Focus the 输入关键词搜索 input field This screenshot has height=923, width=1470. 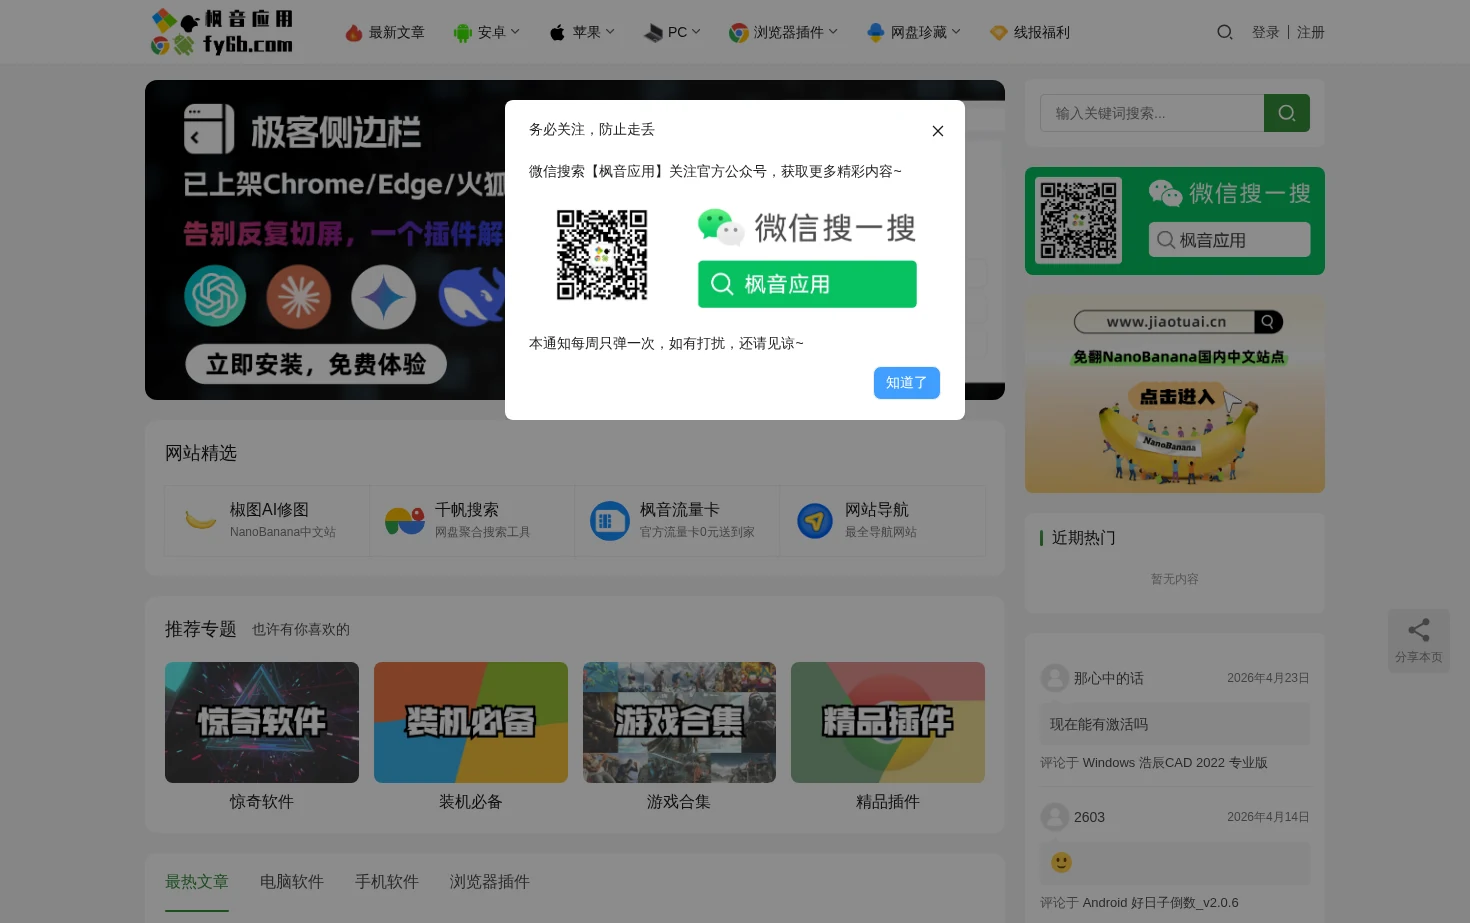pyautogui.click(x=1152, y=113)
